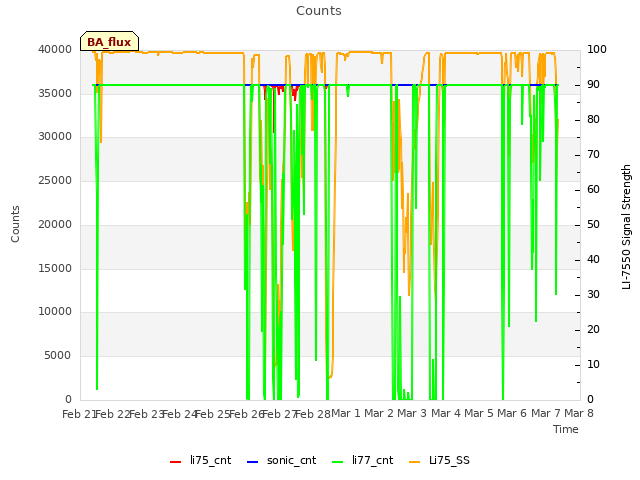Click the 60 signal strength tick label
This screenshot has width=640, height=480.
[x=593, y=189]
